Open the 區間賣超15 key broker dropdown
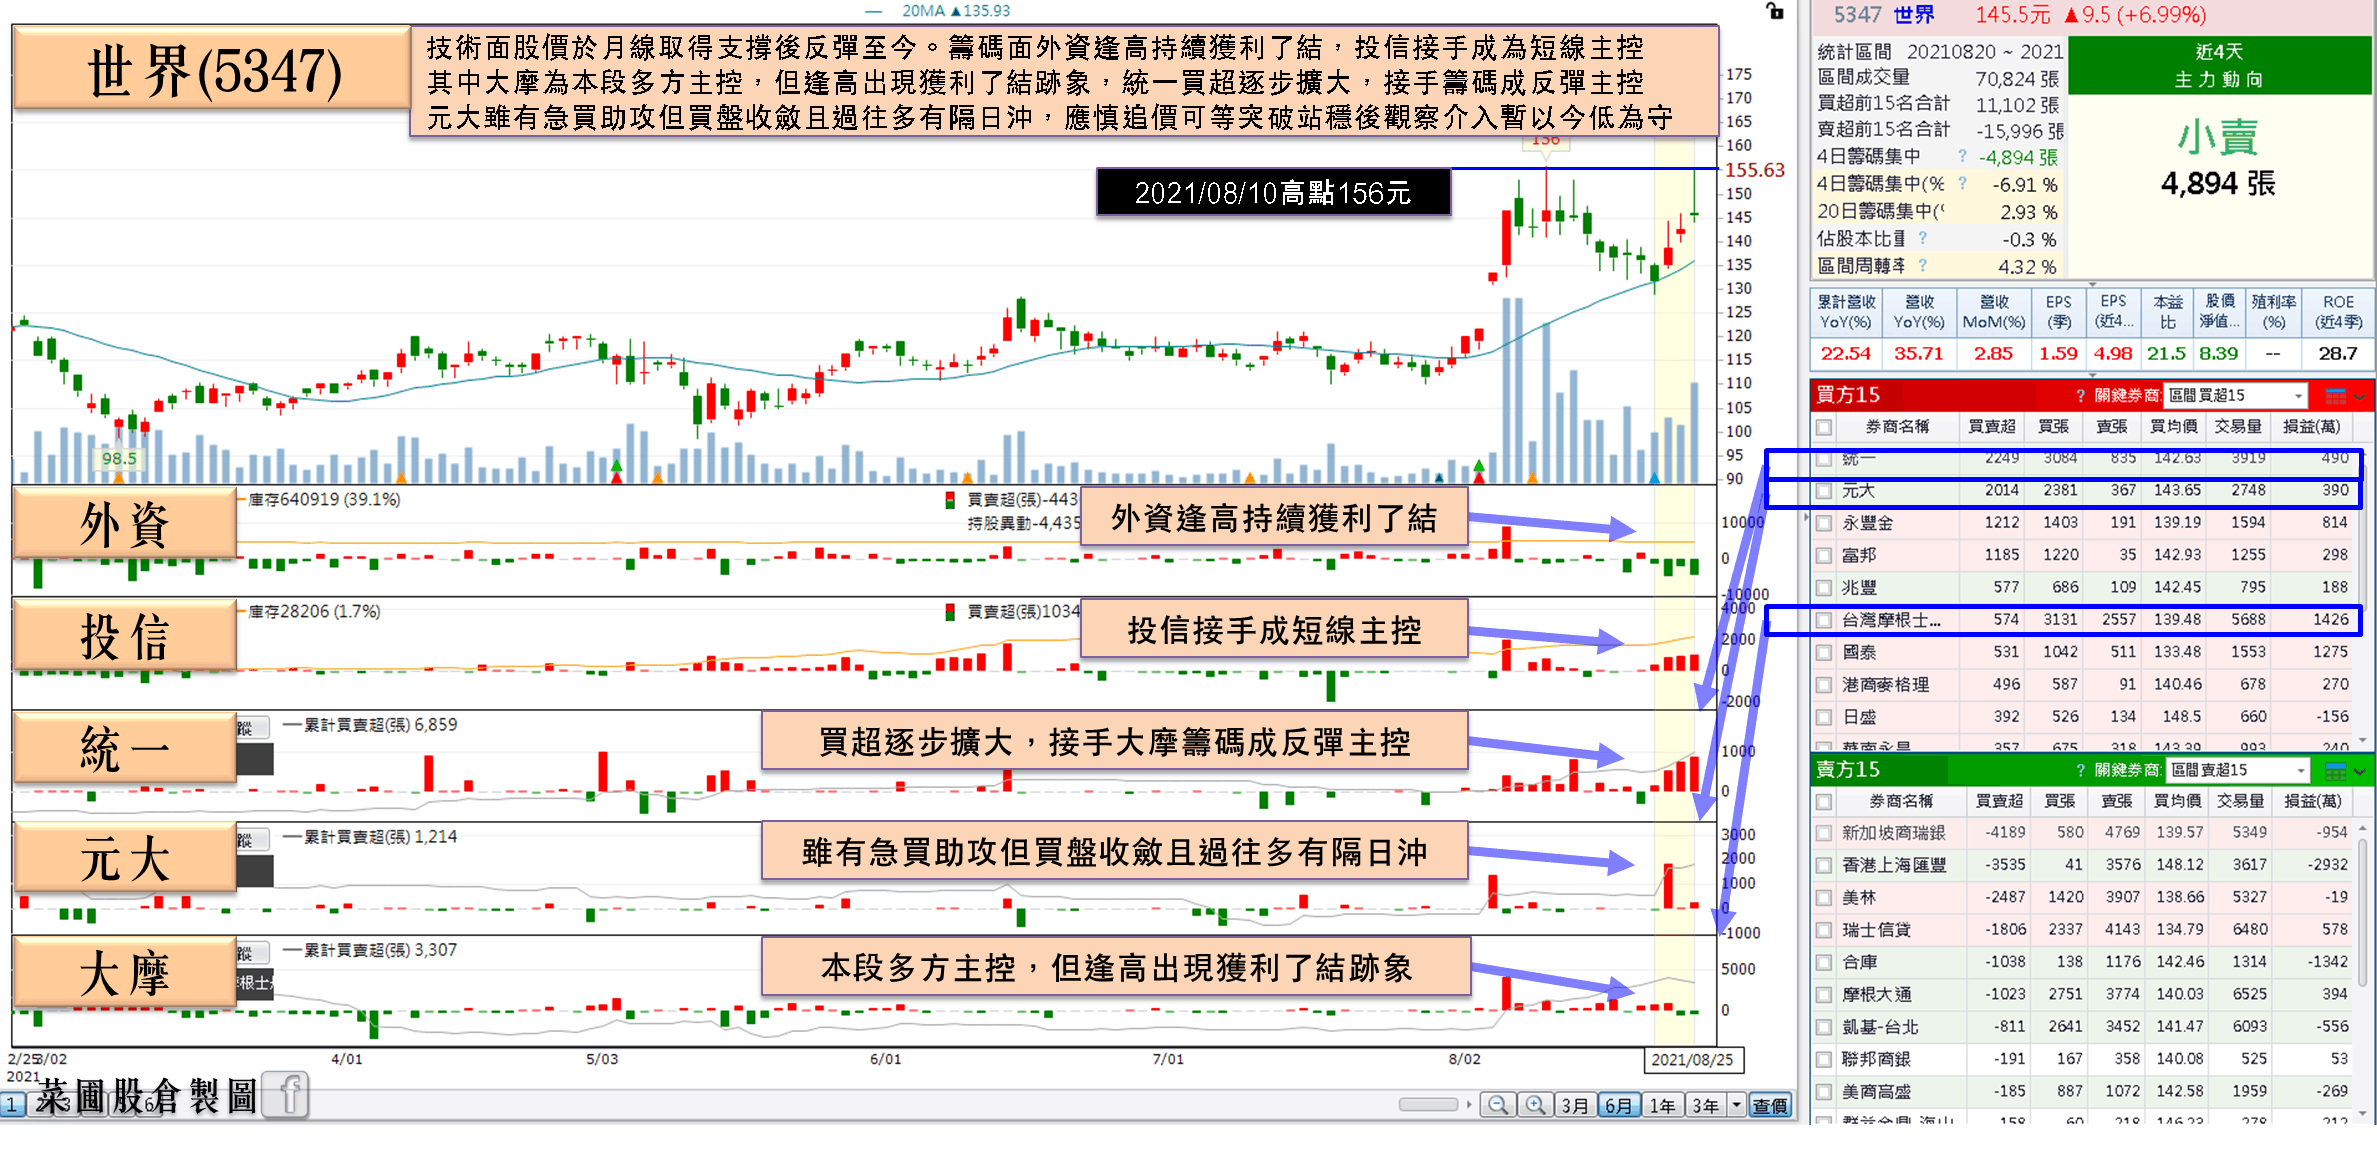This screenshot has width=2377, height=1149. [2238, 770]
